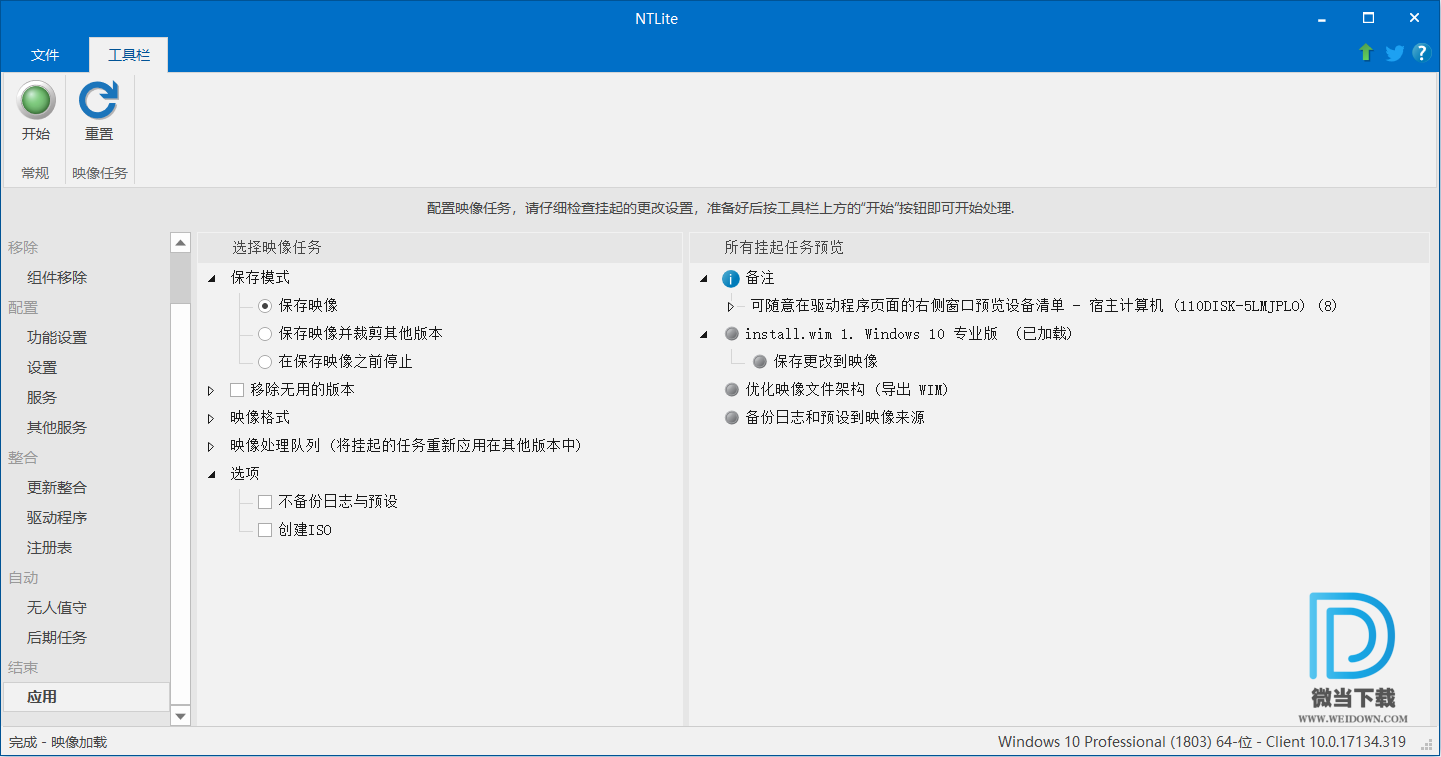Open 更新整合 in the sidebar

[x=57, y=488]
